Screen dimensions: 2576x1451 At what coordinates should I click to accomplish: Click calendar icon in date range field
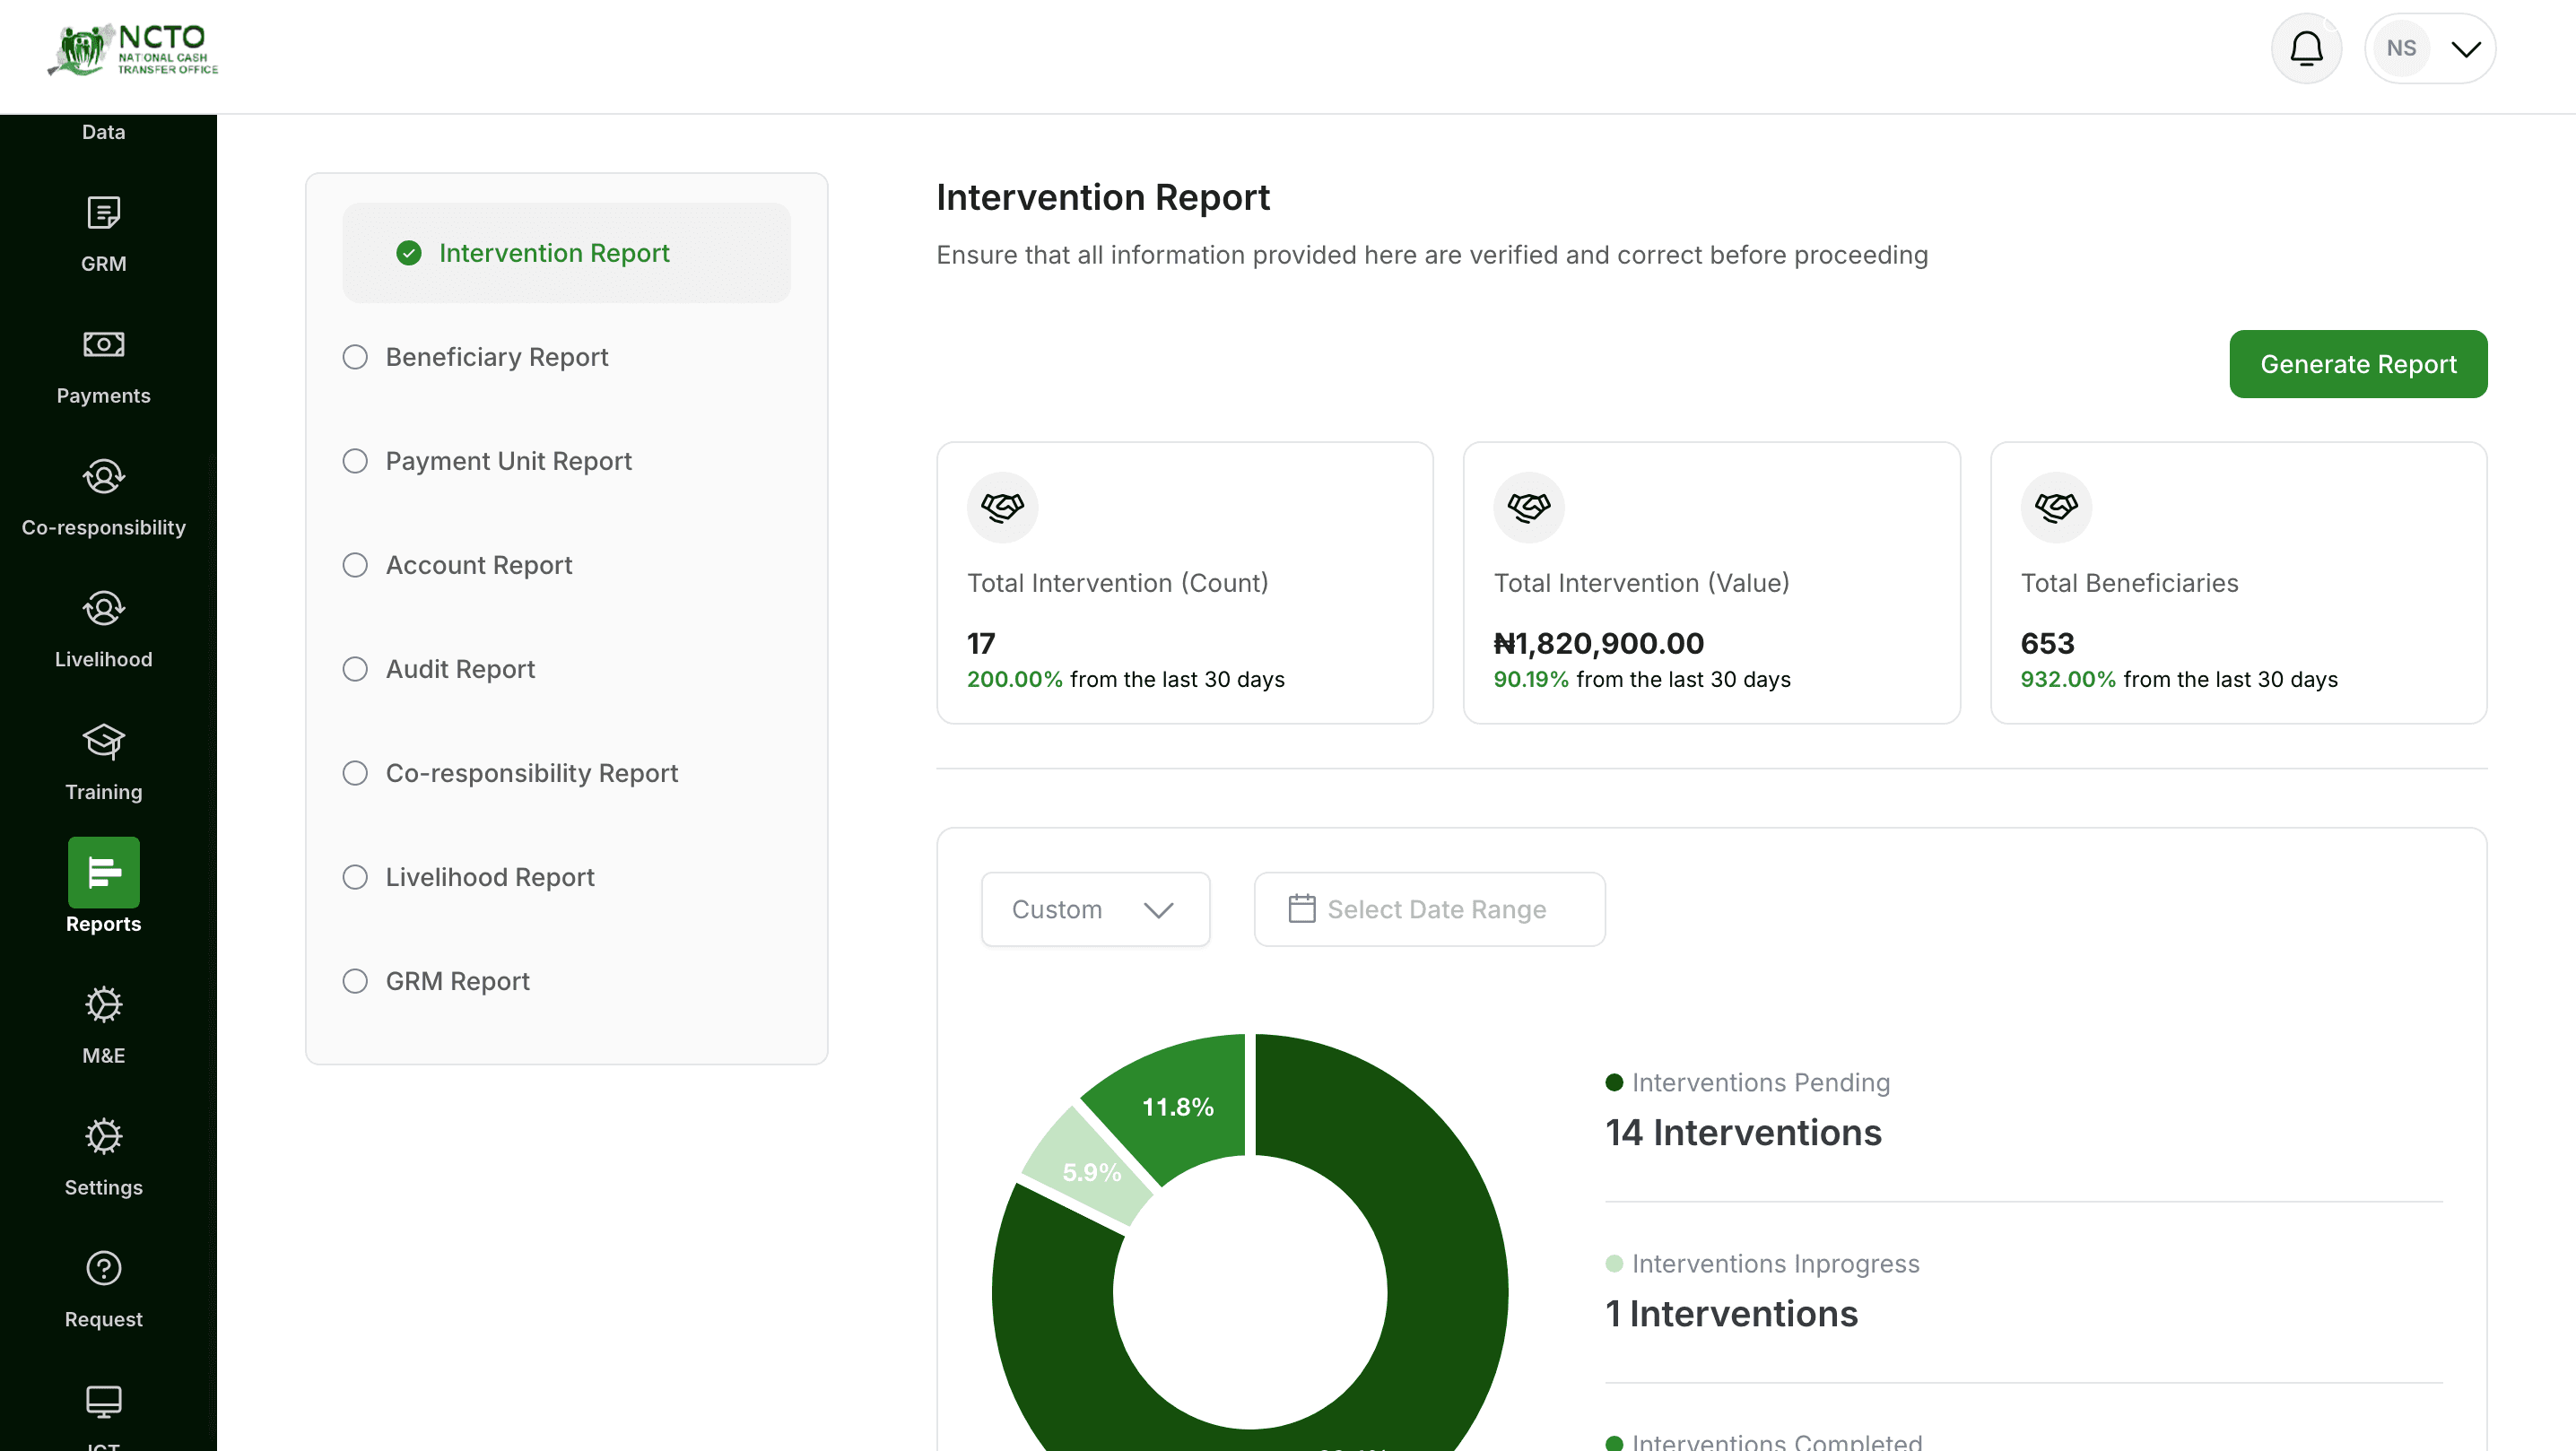point(1301,908)
